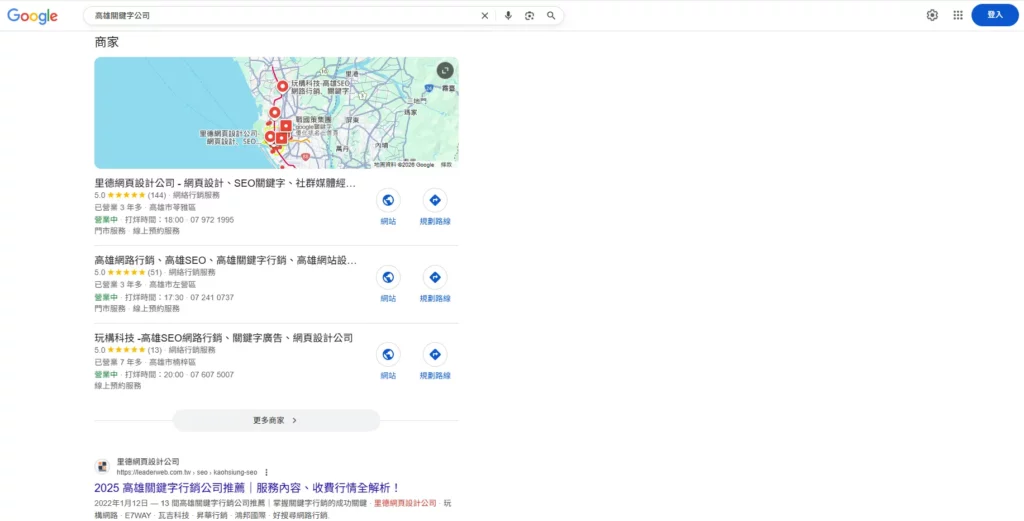Click the map area of local businesses
The width and height of the screenshot is (1024, 521).
(x=276, y=113)
